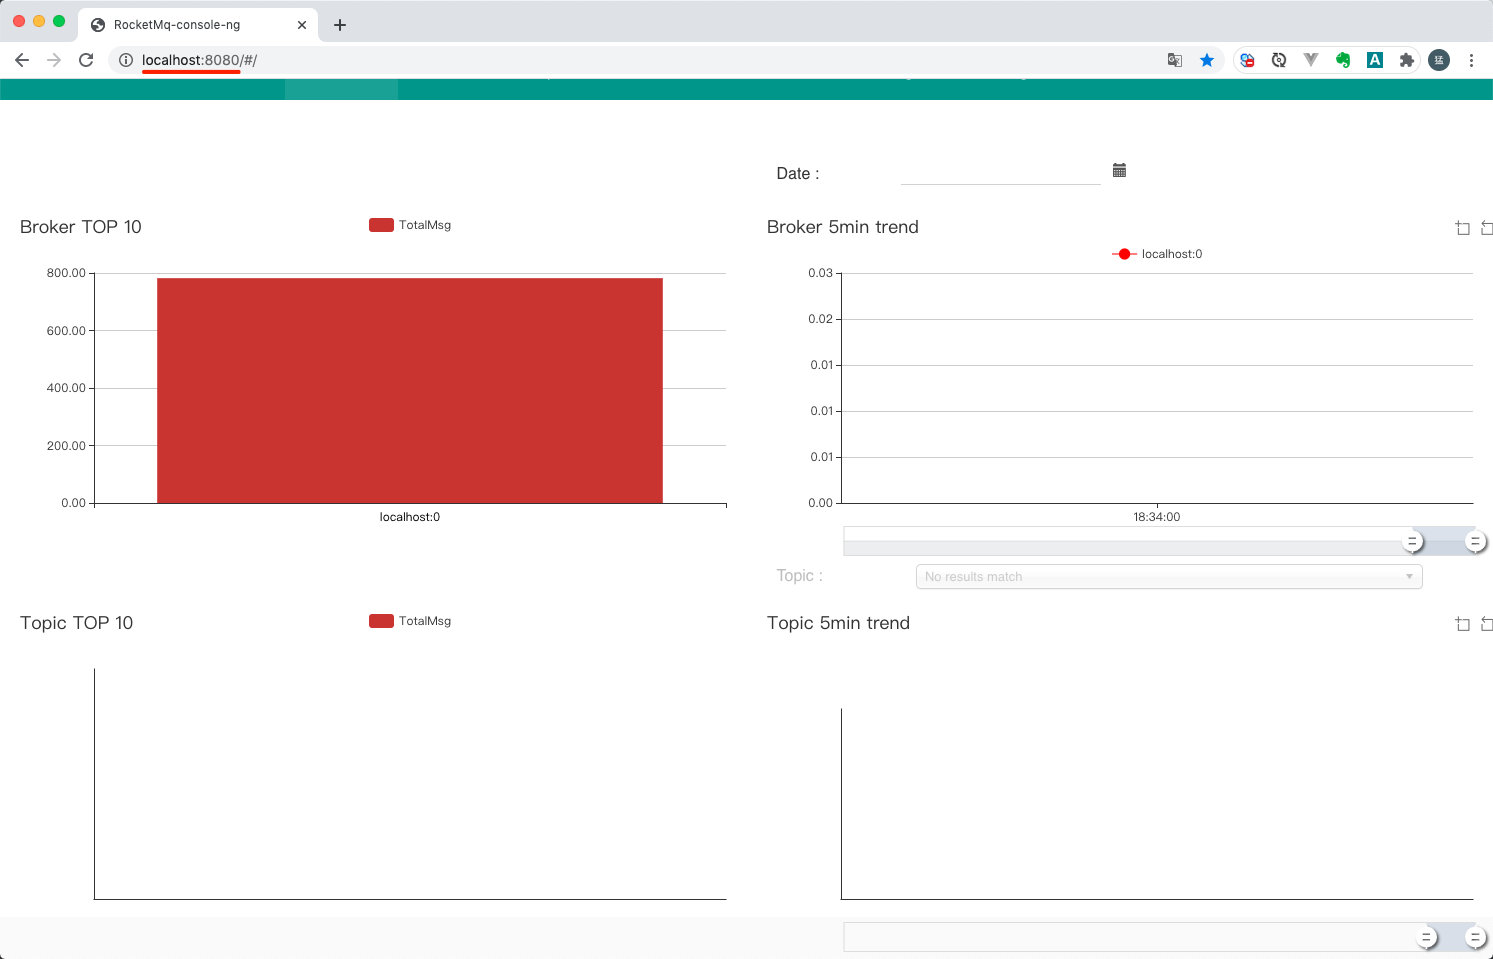Image resolution: width=1493 pixels, height=959 pixels.
Task: Open the Topic dropdown showing No results match
Action: (1169, 577)
